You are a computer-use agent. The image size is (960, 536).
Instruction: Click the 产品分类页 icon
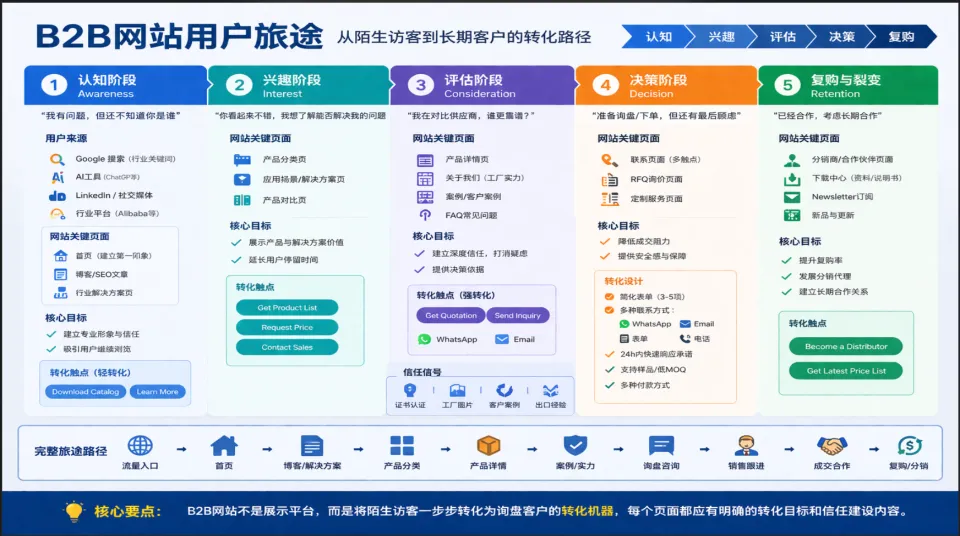[x=242, y=160]
